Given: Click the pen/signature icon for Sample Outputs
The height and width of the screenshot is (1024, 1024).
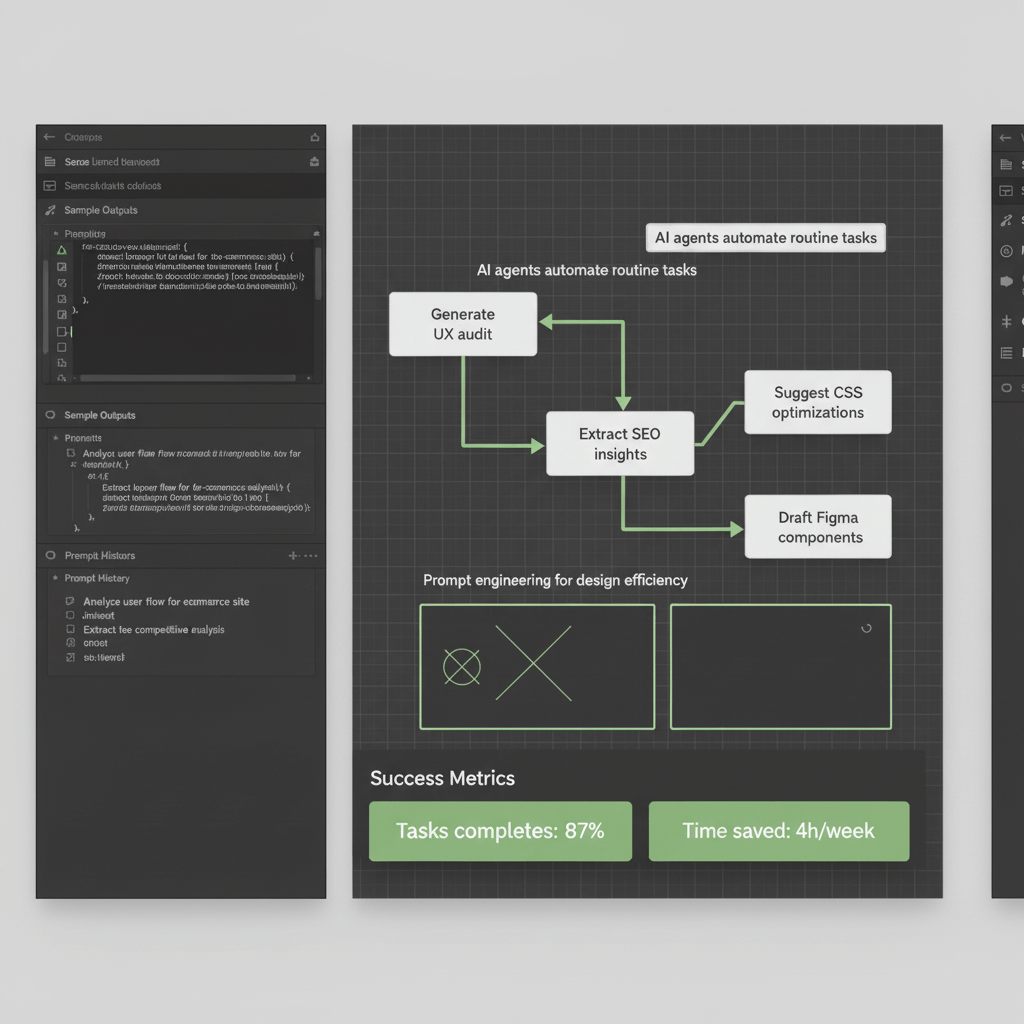Looking at the screenshot, I should (49, 210).
